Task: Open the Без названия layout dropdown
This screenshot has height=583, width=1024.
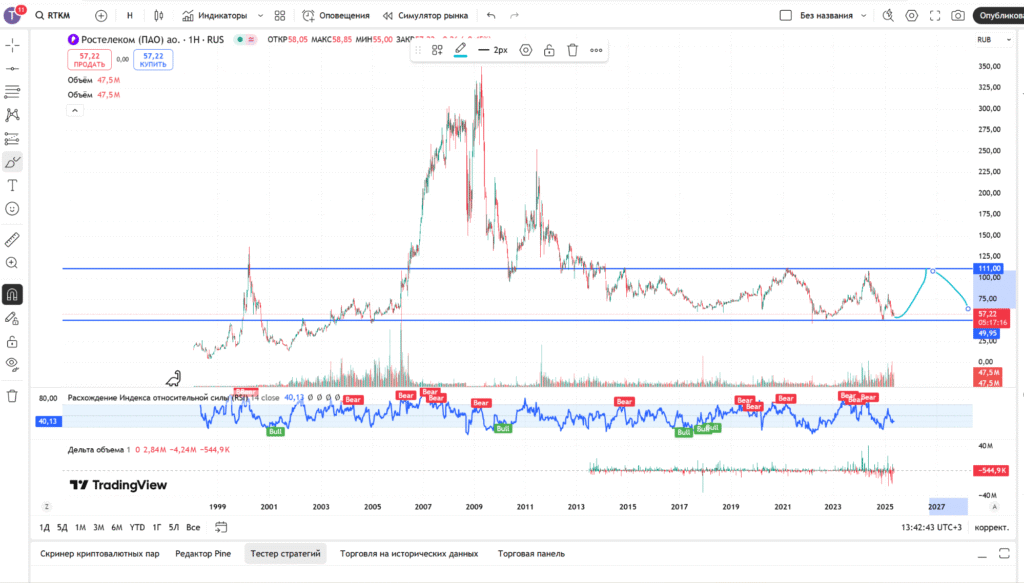Action: [x=833, y=15]
